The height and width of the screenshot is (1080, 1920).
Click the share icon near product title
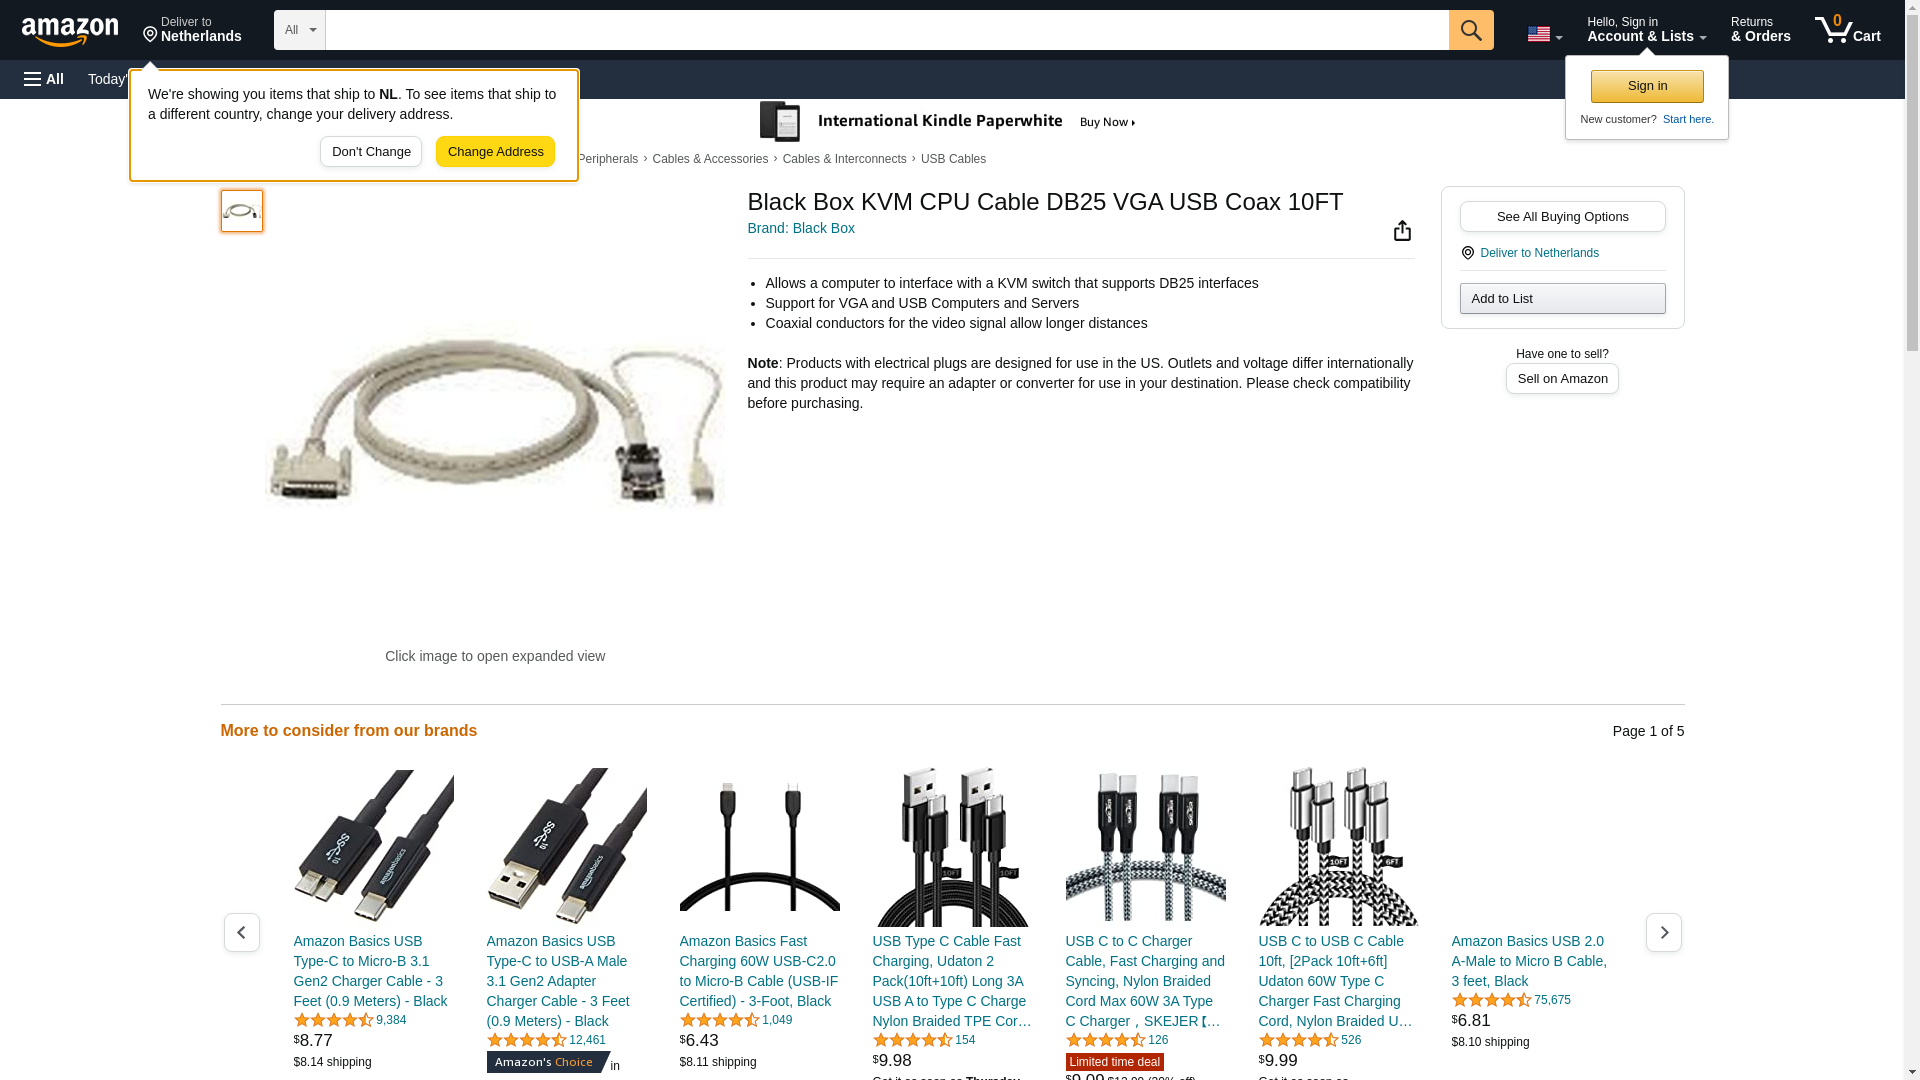pyautogui.click(x=1402, y=231)
